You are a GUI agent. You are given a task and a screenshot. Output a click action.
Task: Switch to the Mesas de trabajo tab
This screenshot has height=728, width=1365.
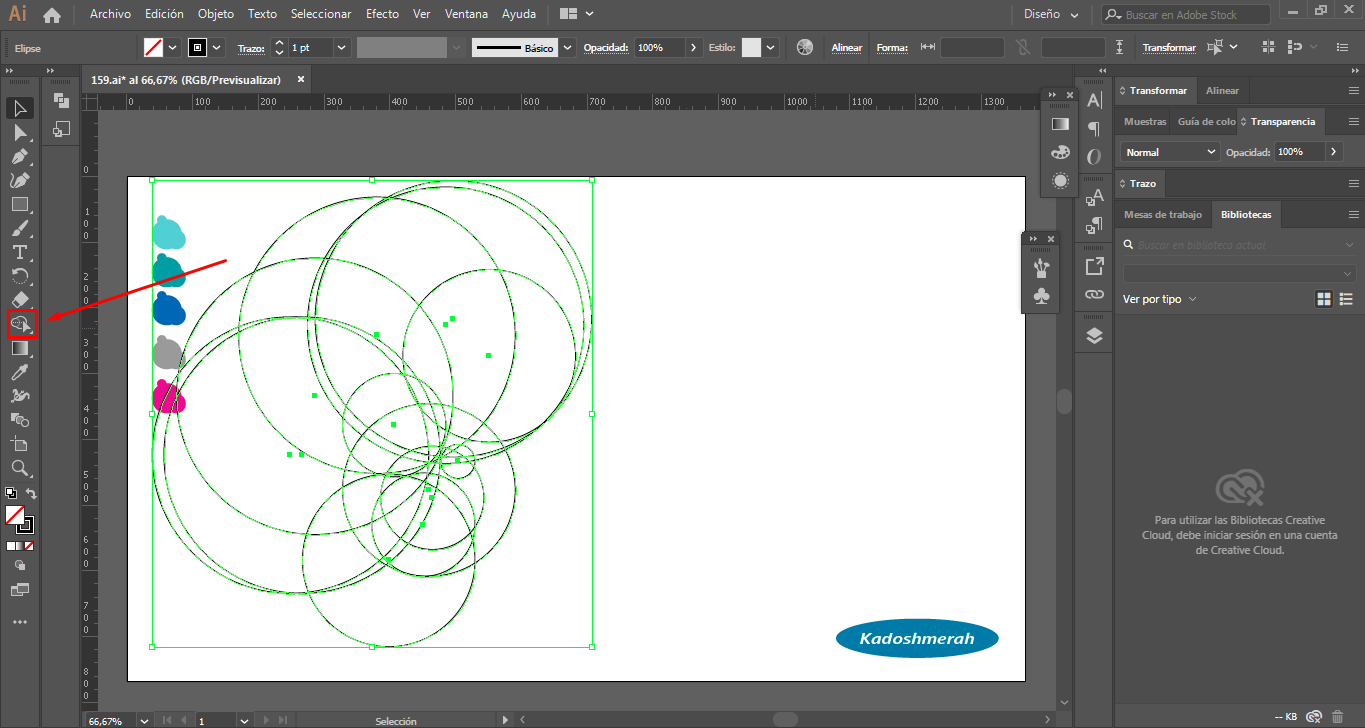(1162, 214)
